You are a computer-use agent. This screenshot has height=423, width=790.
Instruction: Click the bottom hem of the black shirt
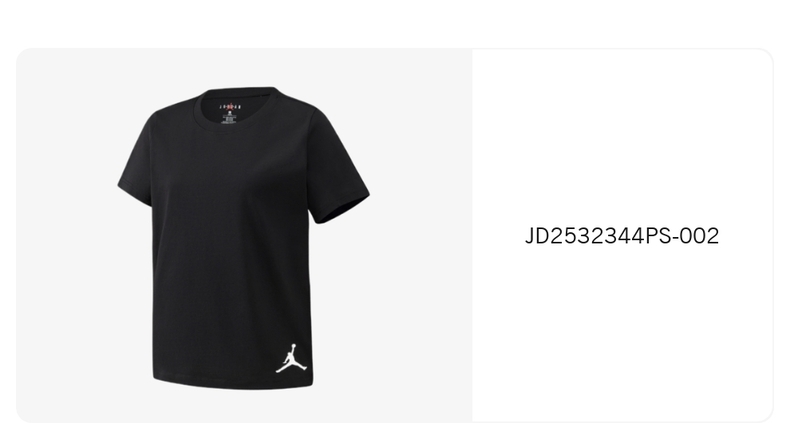233,383
